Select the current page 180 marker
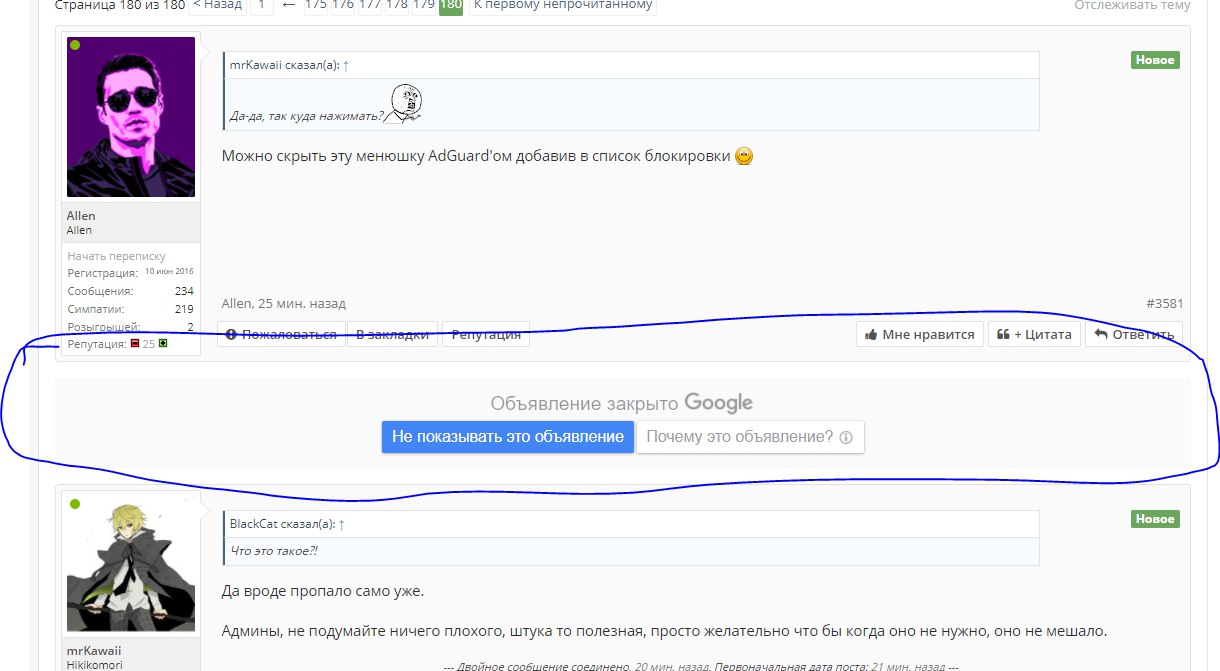The image size is (1220, 671). click(x=451, y=5)
